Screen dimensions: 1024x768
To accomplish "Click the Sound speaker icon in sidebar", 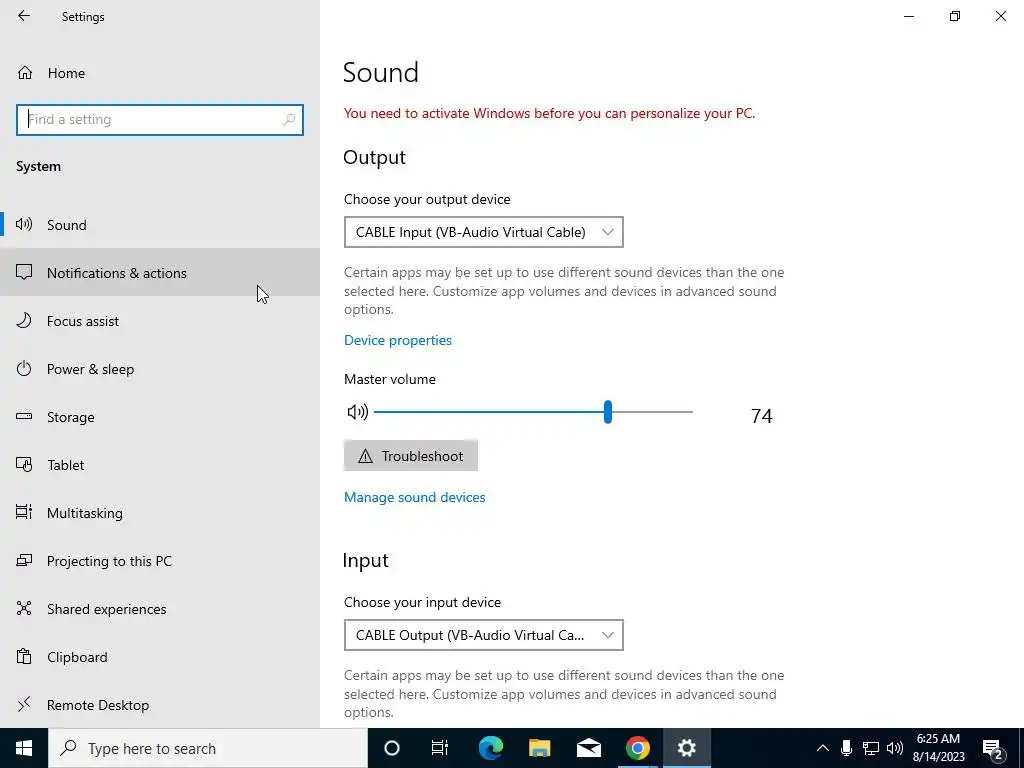I will pos(24,225).
